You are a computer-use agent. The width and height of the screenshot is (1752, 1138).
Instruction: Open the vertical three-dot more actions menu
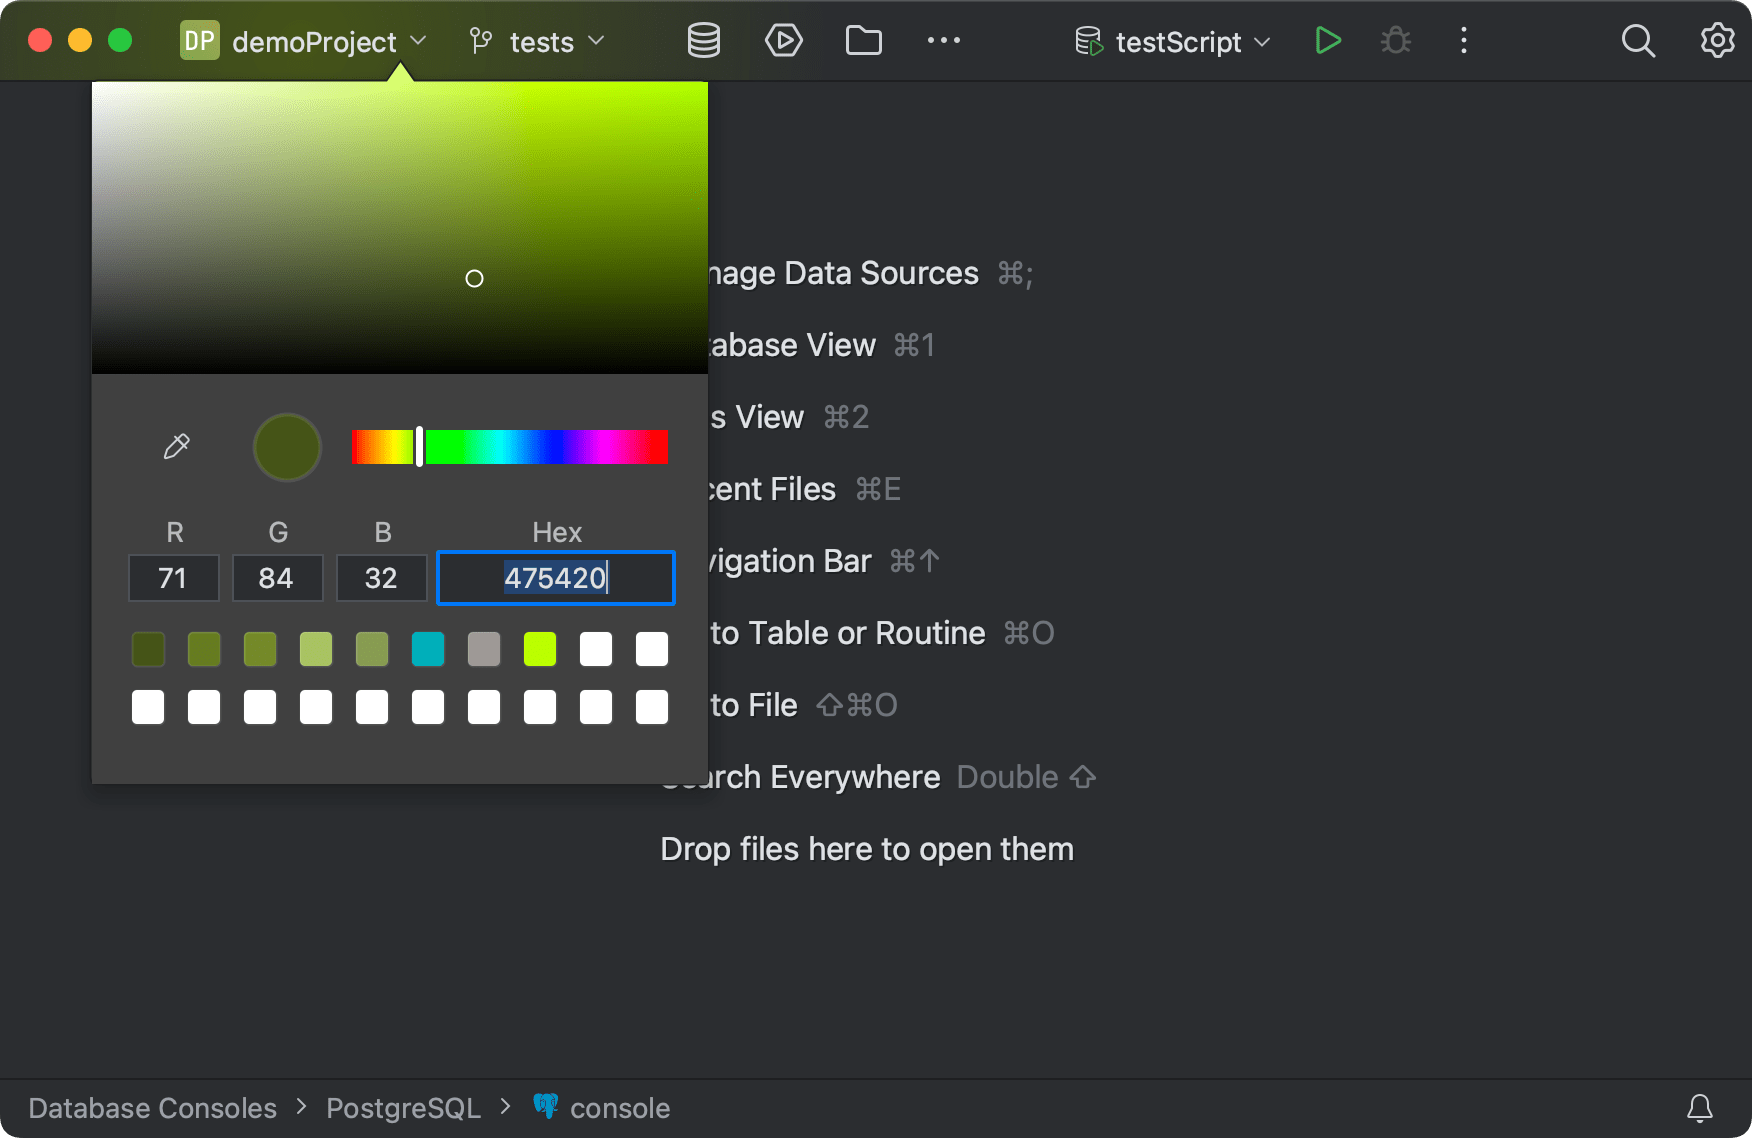(1464, 41)
